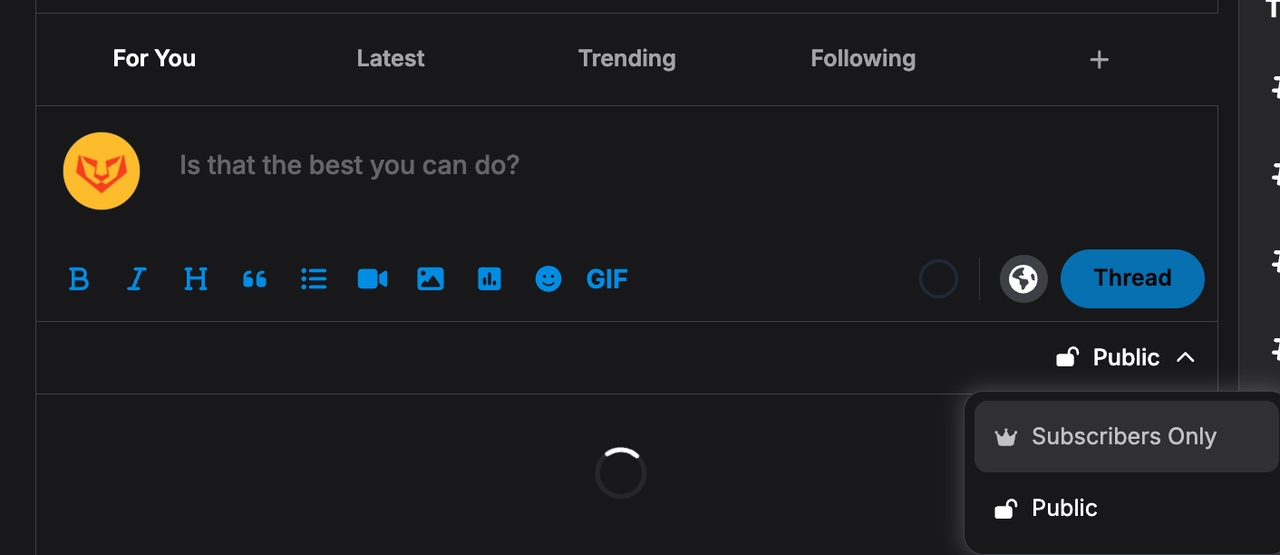1280x555 pixels.
Task: Add a new feed tab with plus
Action: click(1099, 60)
